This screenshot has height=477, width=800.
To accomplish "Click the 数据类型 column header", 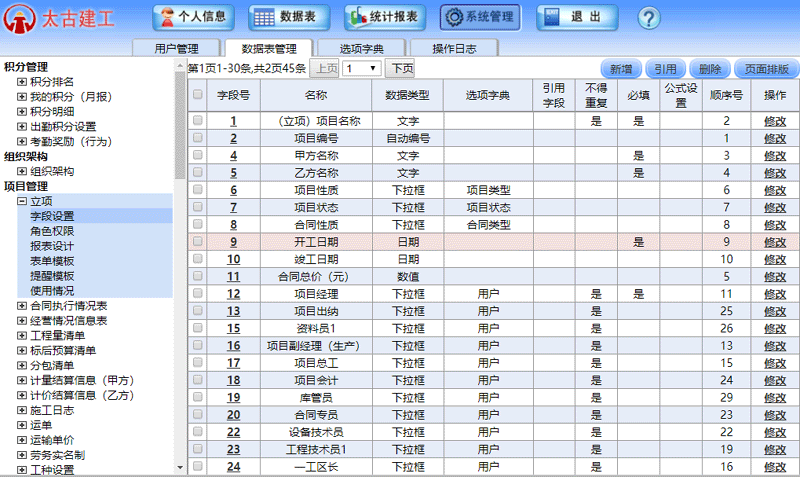I will tap(407, 95).
